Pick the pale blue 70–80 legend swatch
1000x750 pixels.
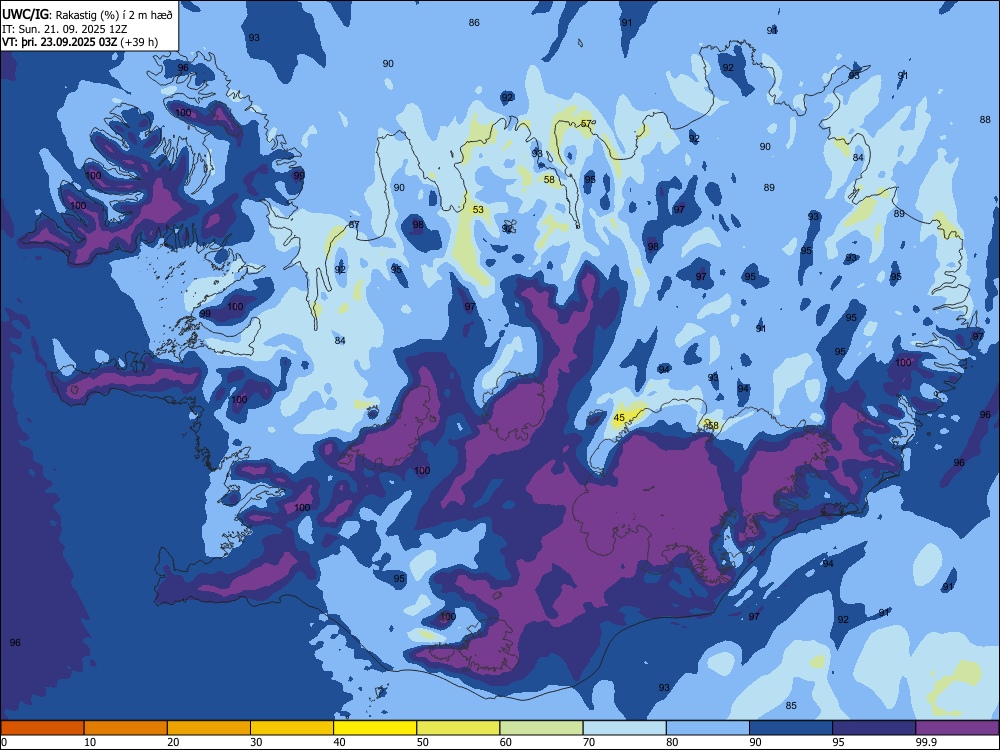coord(624,728)
